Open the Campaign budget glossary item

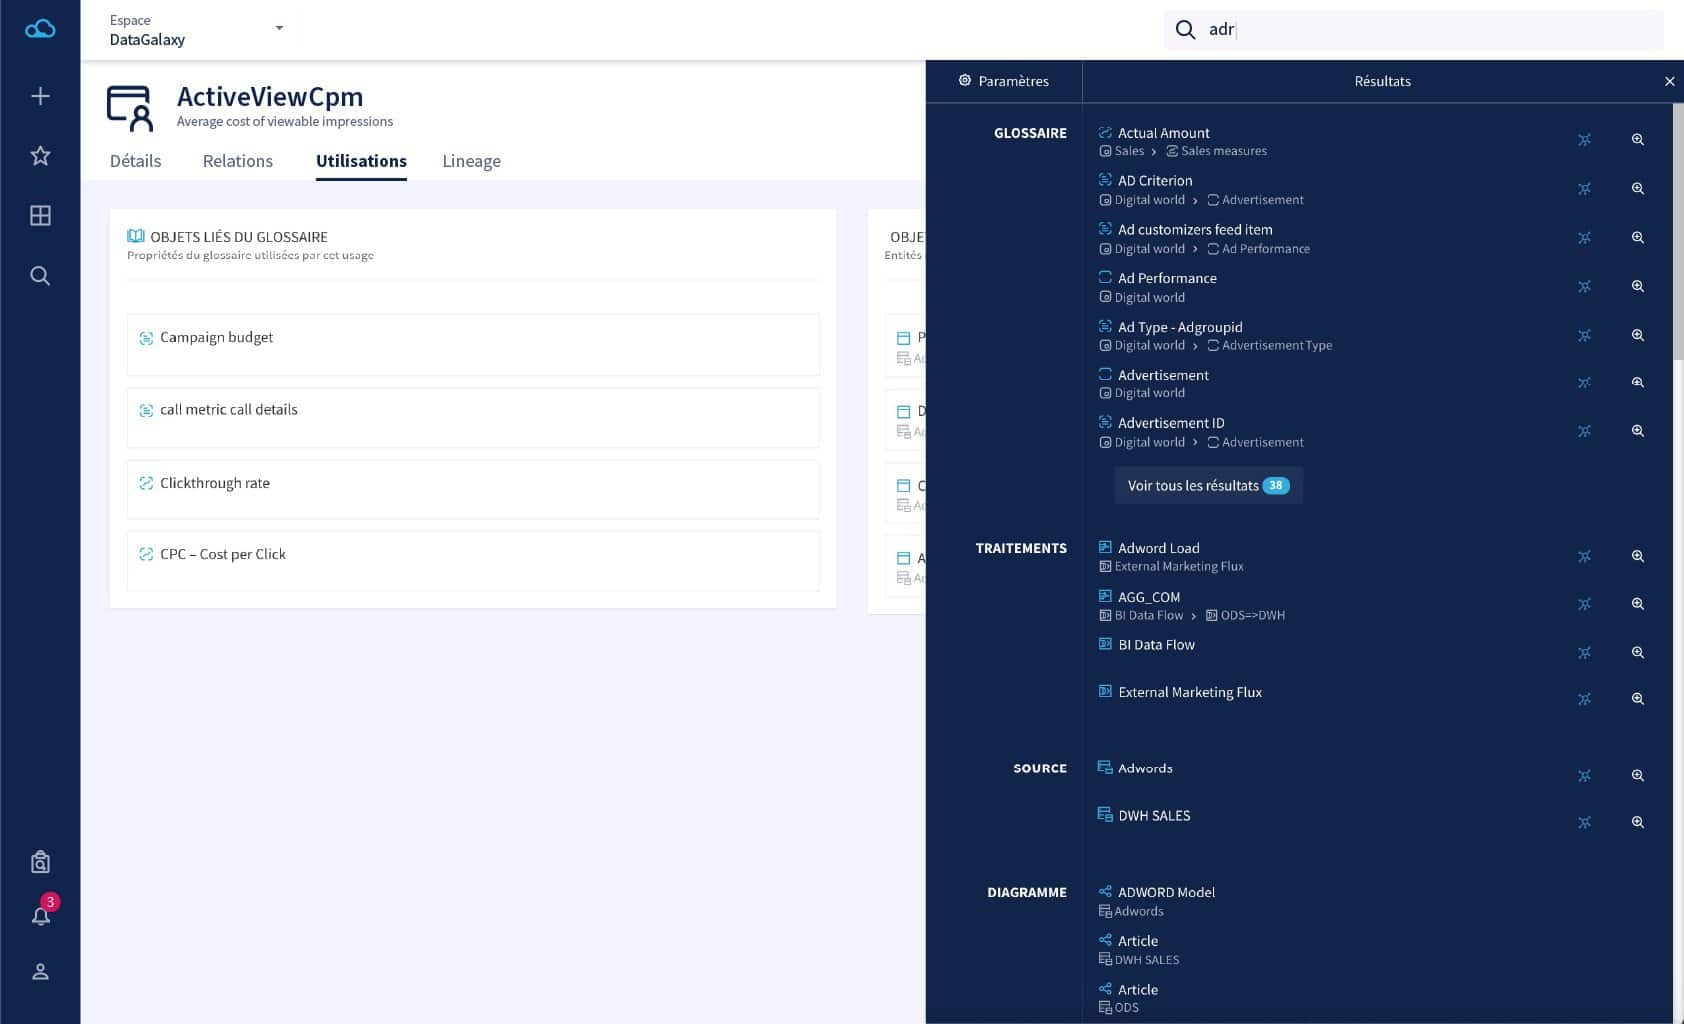tap(216, 338)
